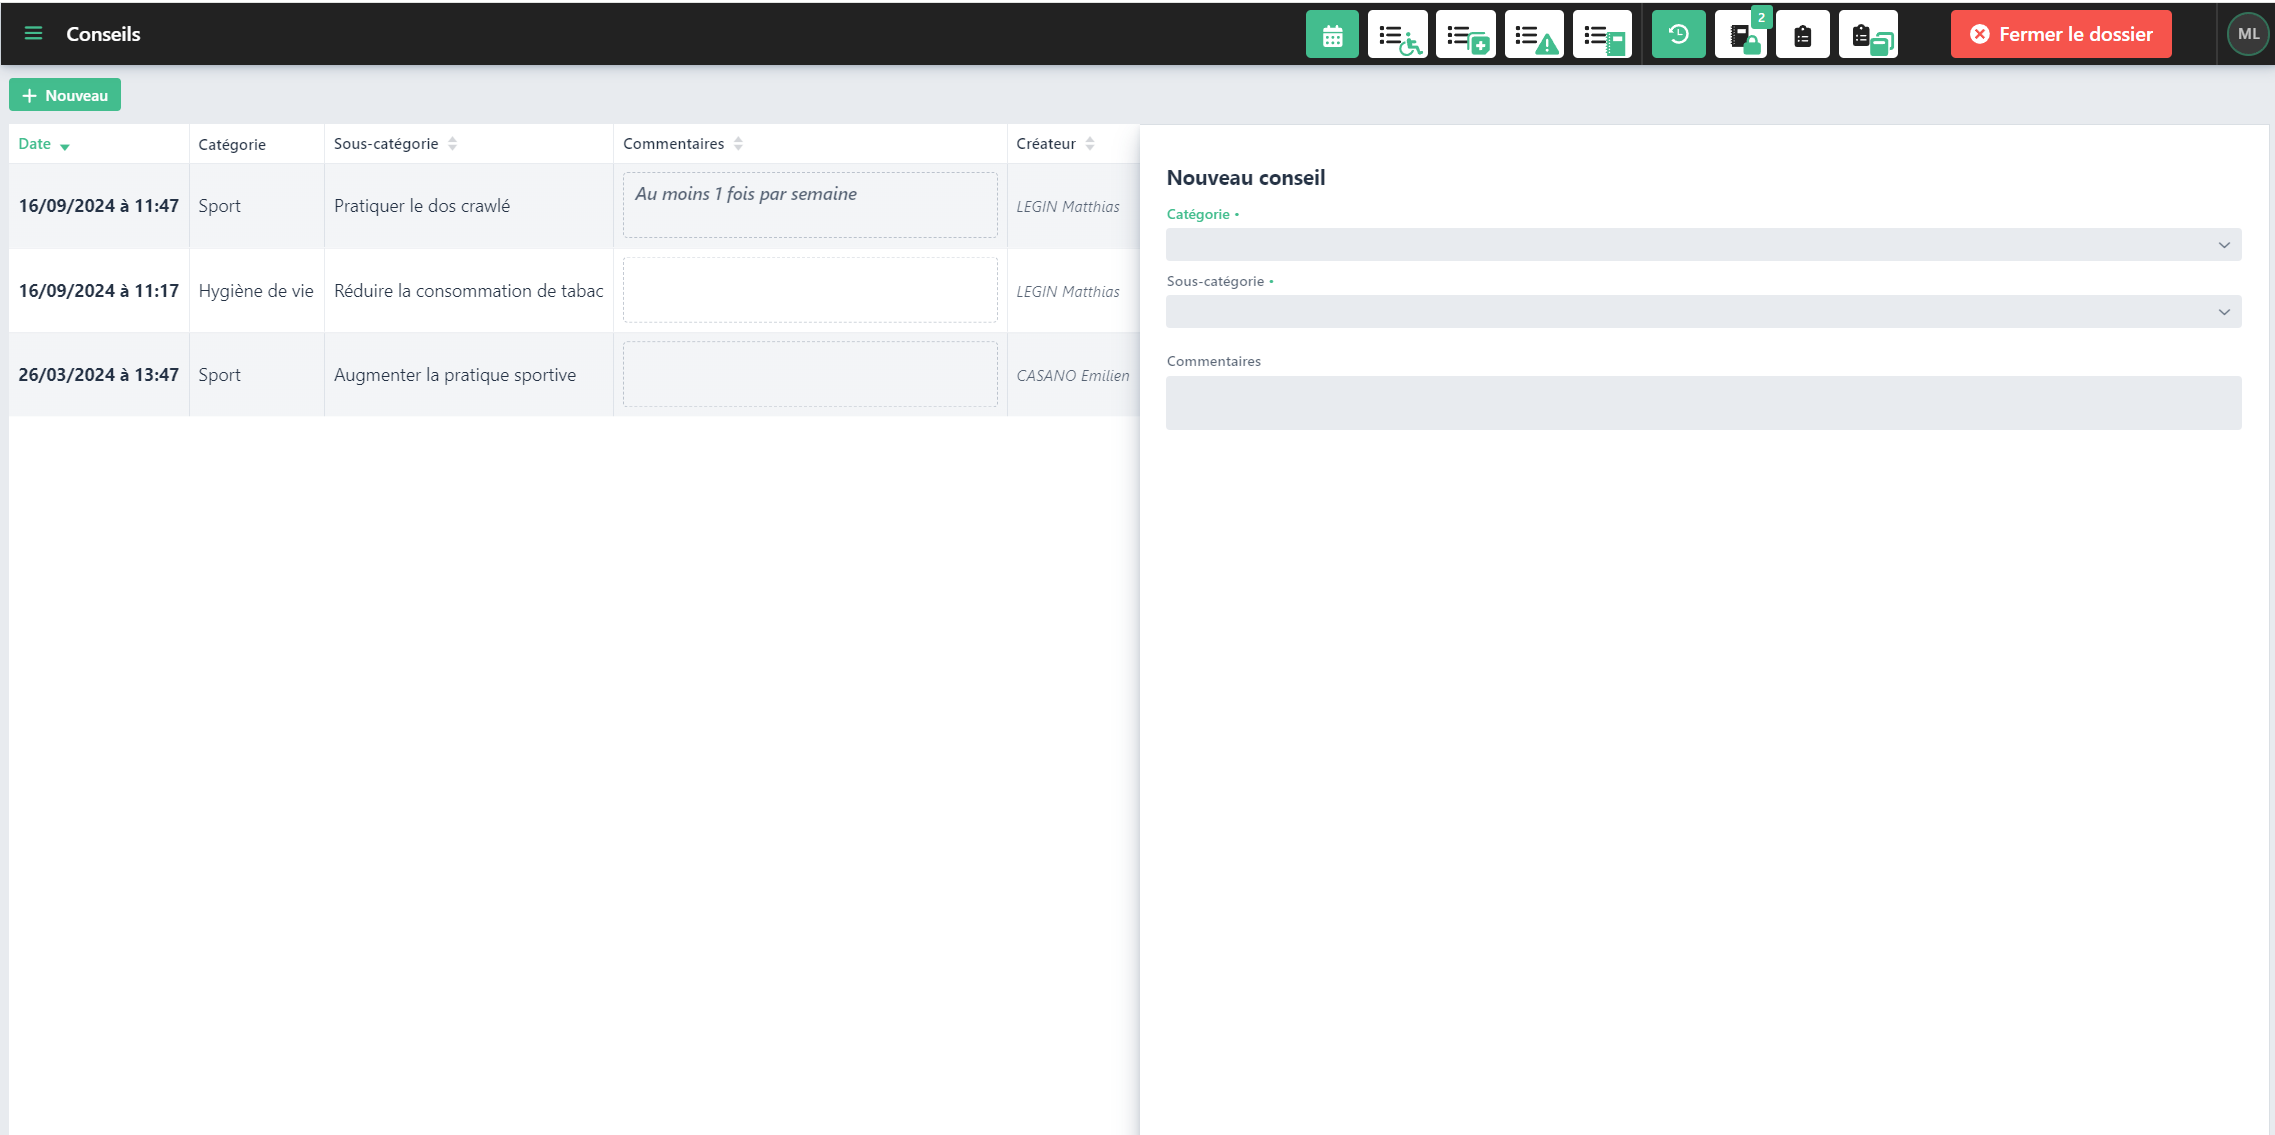Open the hamburger navigation menu
This screenshot has height=1135, width=2275.
(x=33, y=34)
